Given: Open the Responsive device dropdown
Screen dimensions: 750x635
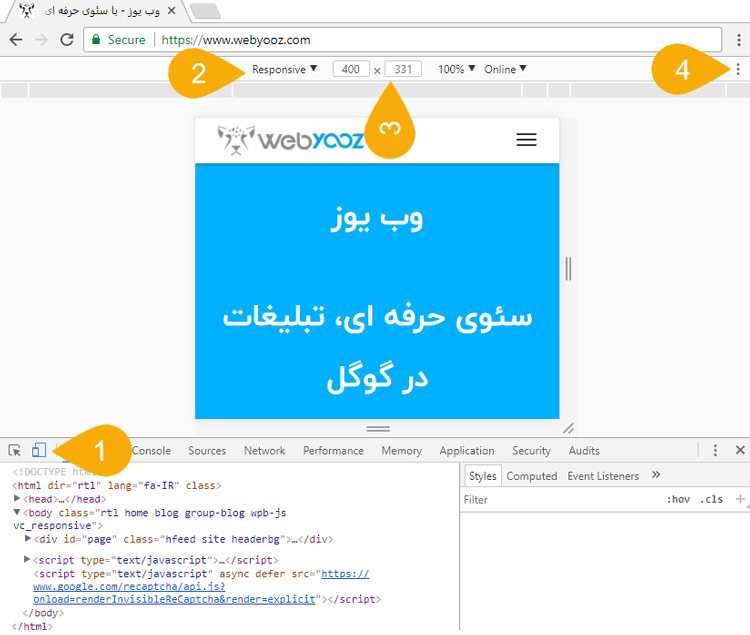Looking at the screenshot, I should (x=285, y=69).
